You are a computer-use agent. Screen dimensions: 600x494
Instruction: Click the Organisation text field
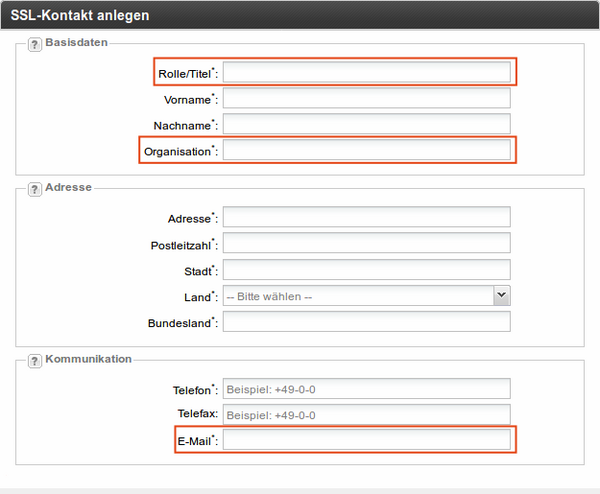367,150
